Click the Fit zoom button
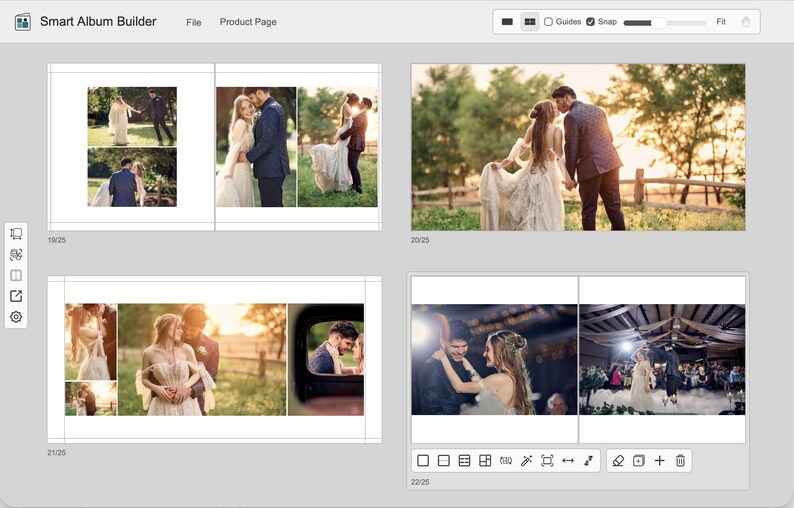This screenshot has height=508, width=794. [x=721, y=22]
